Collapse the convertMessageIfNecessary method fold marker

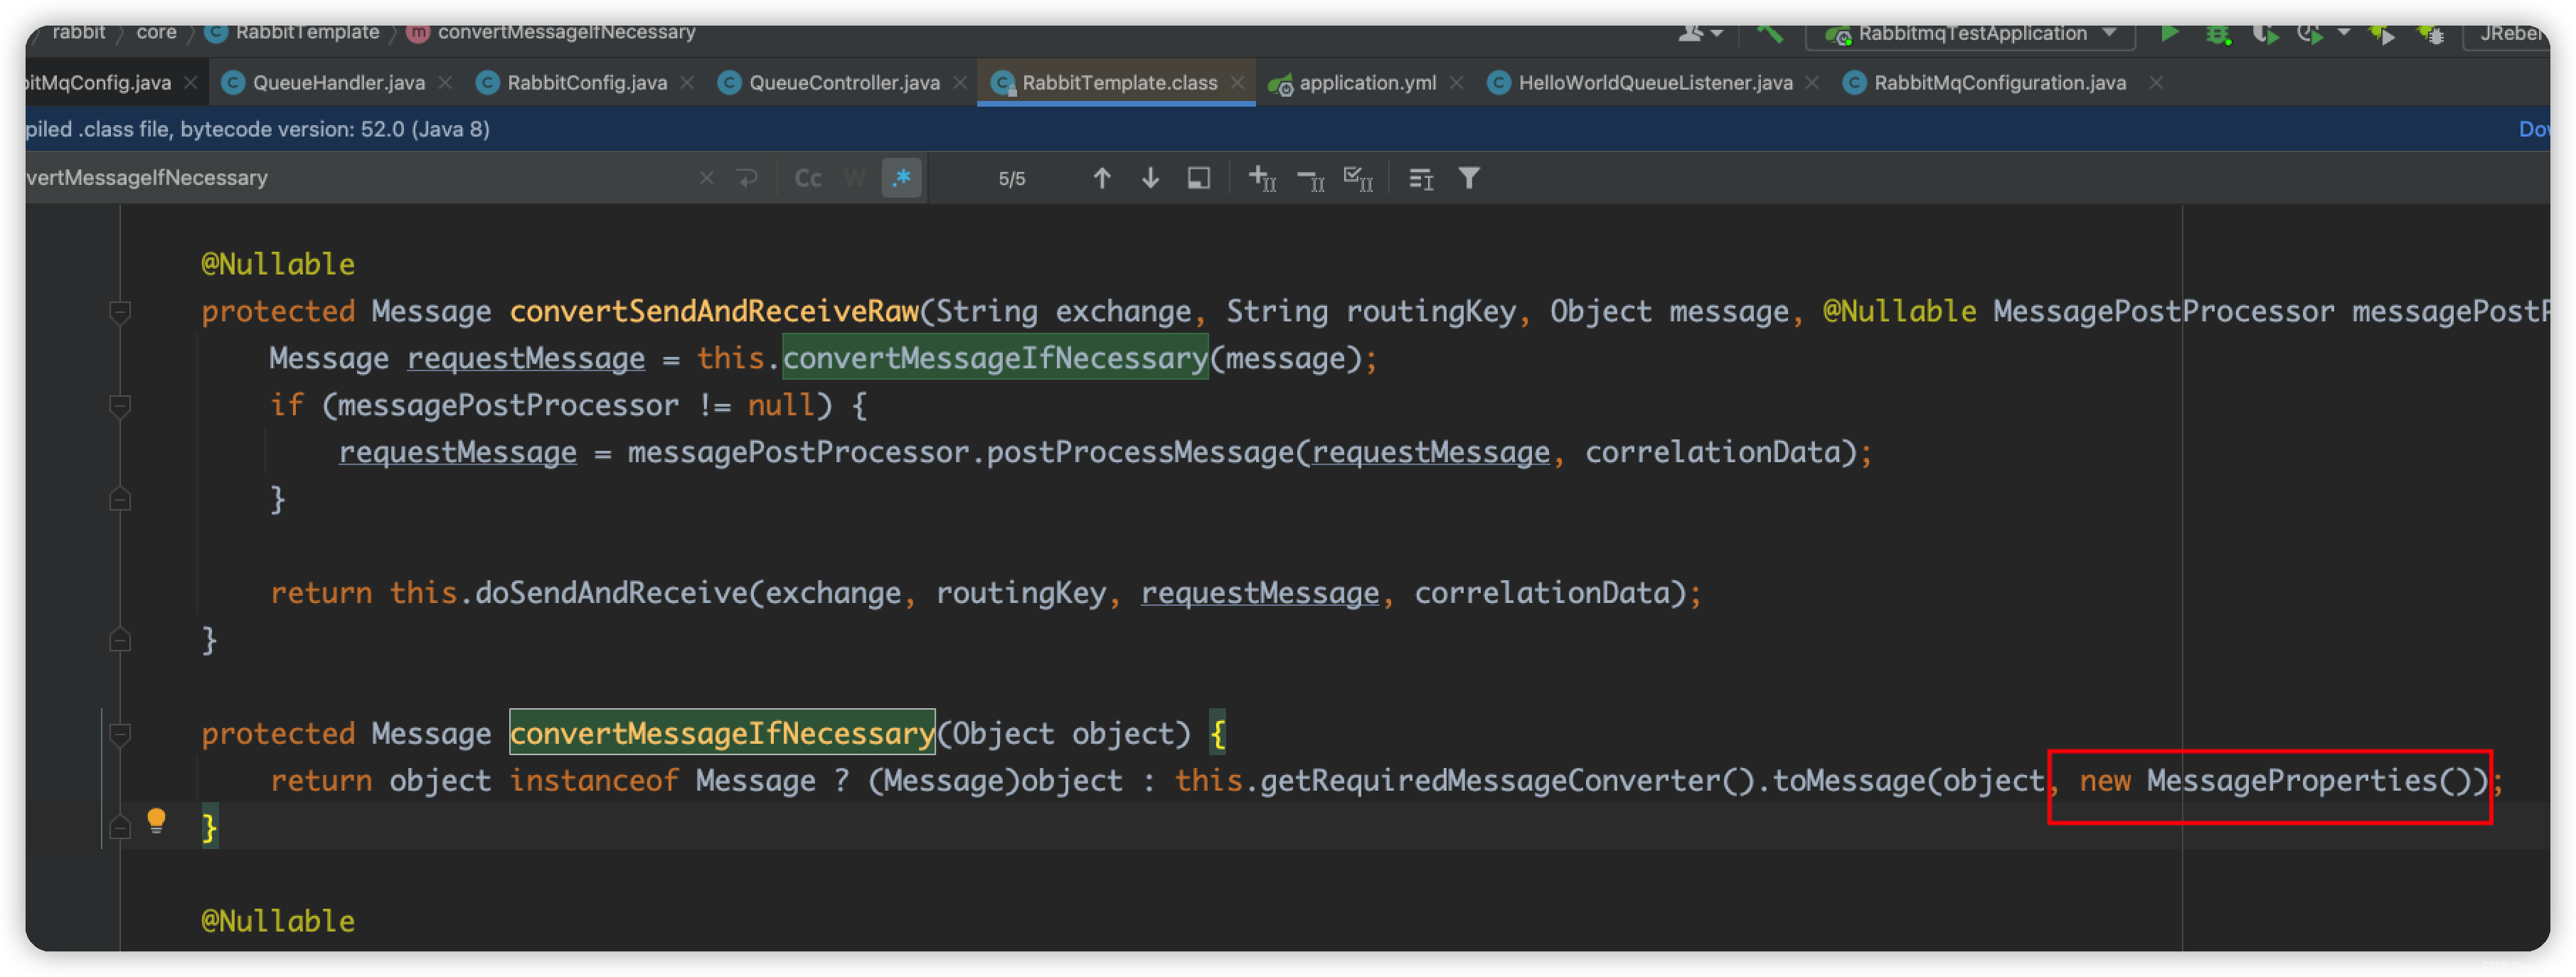[120, 734]
